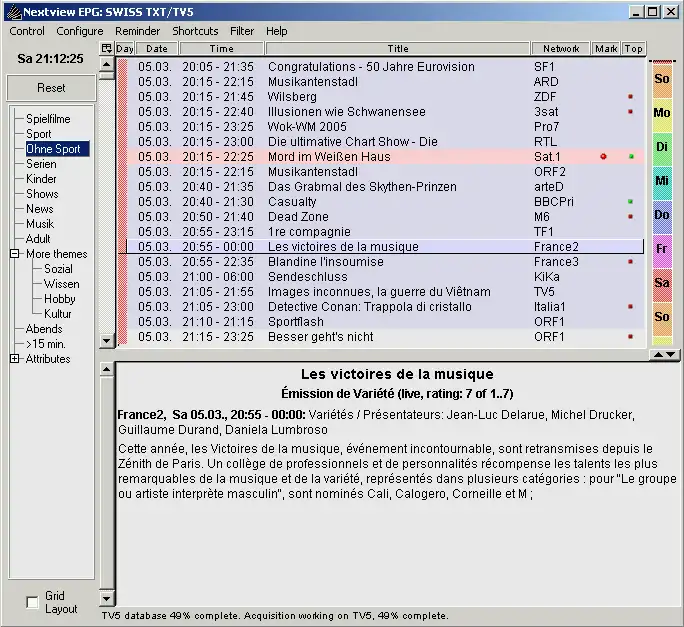Click the programme list scroll down arrow
Screen dimensions: 684x627
[x=106, y=340]
